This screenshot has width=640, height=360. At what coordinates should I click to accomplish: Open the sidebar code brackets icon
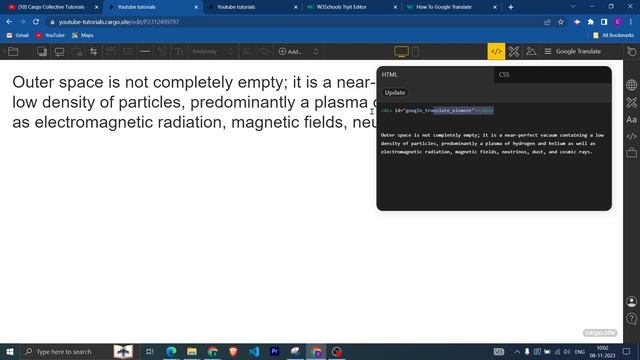tap(631, 136)
